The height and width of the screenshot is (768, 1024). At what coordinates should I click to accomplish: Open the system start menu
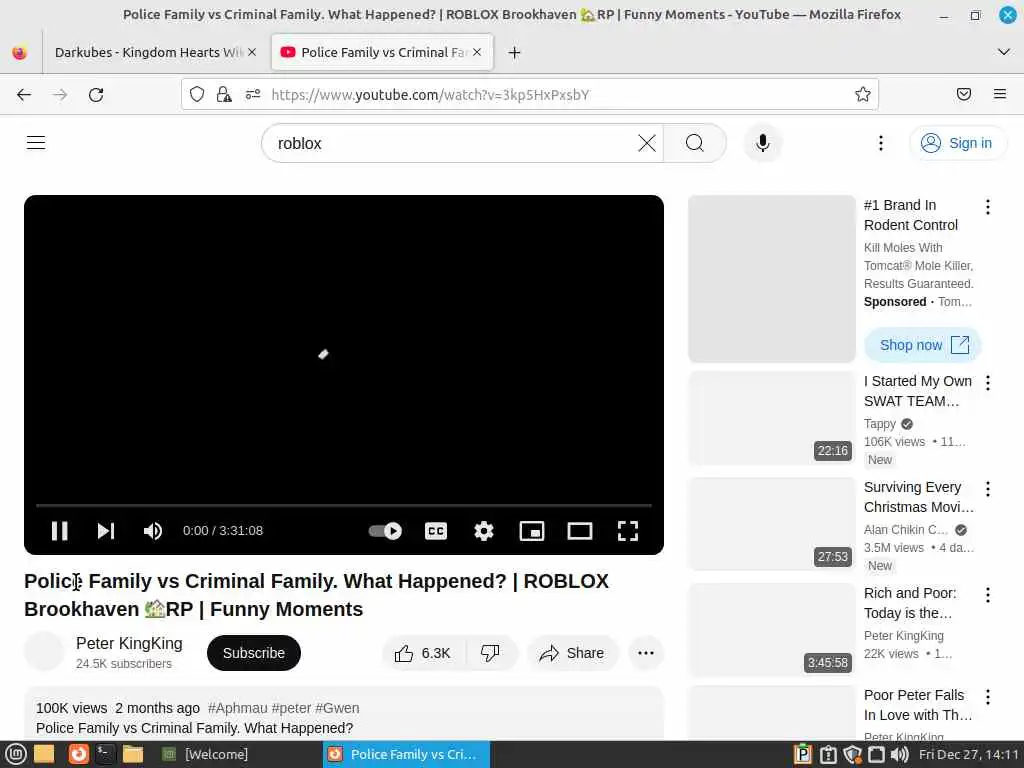(16, 754)
